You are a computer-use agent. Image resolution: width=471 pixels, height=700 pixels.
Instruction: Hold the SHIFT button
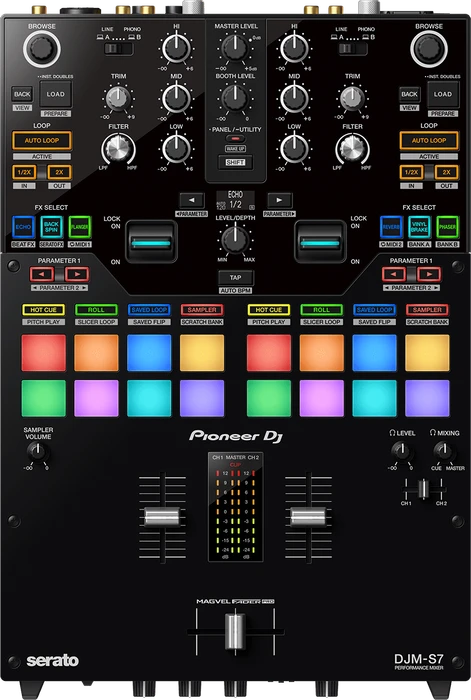coord(235,162)
